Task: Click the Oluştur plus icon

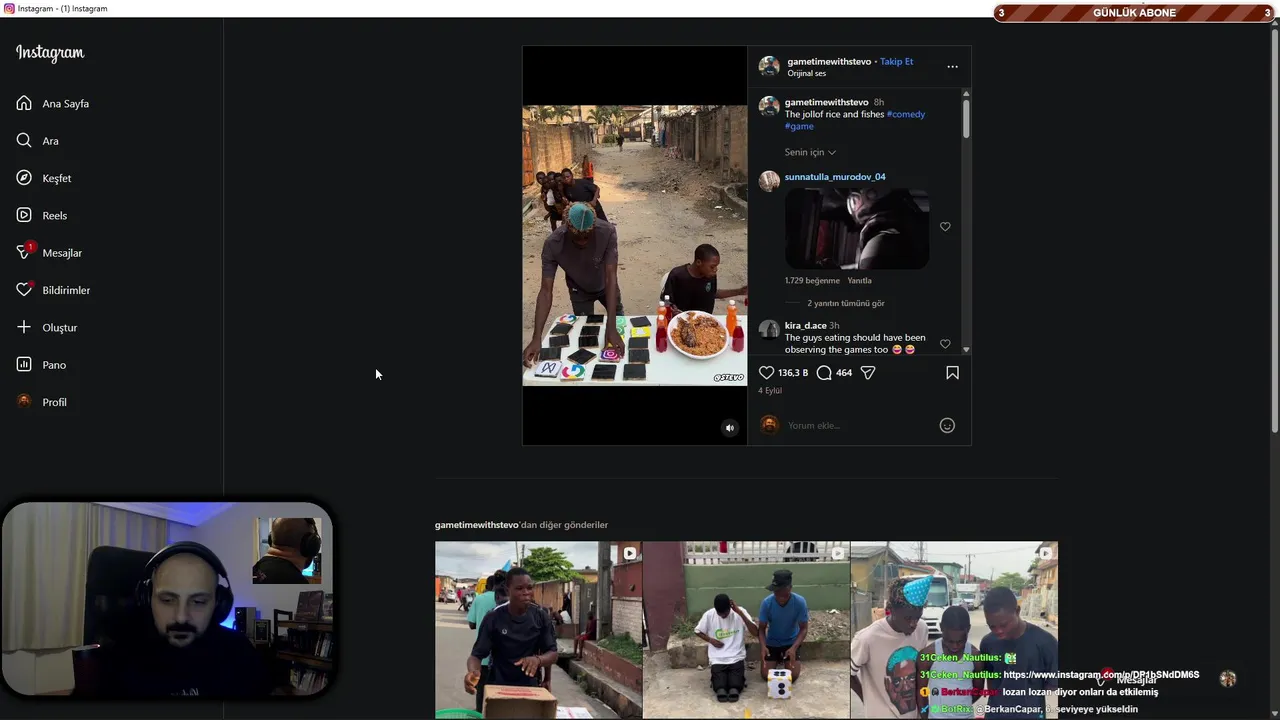Action: [24, 327]
